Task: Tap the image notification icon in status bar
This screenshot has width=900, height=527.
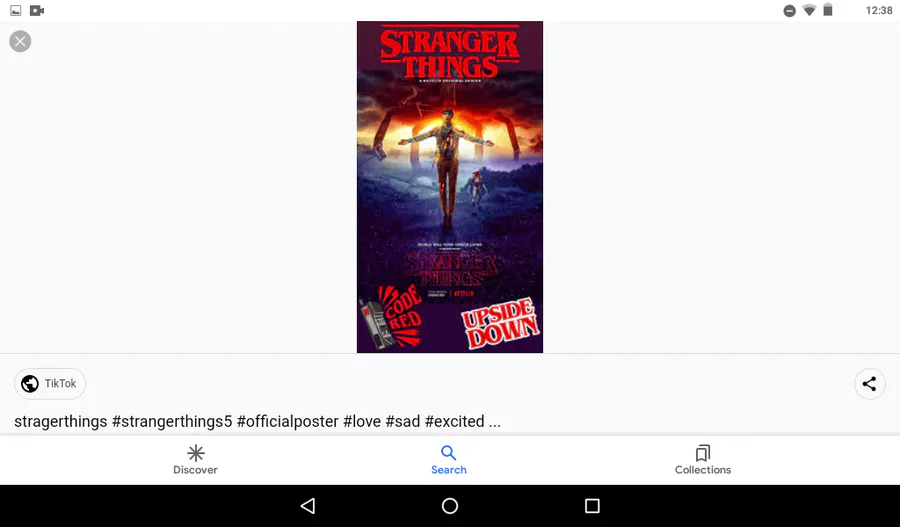Action: 15,10
